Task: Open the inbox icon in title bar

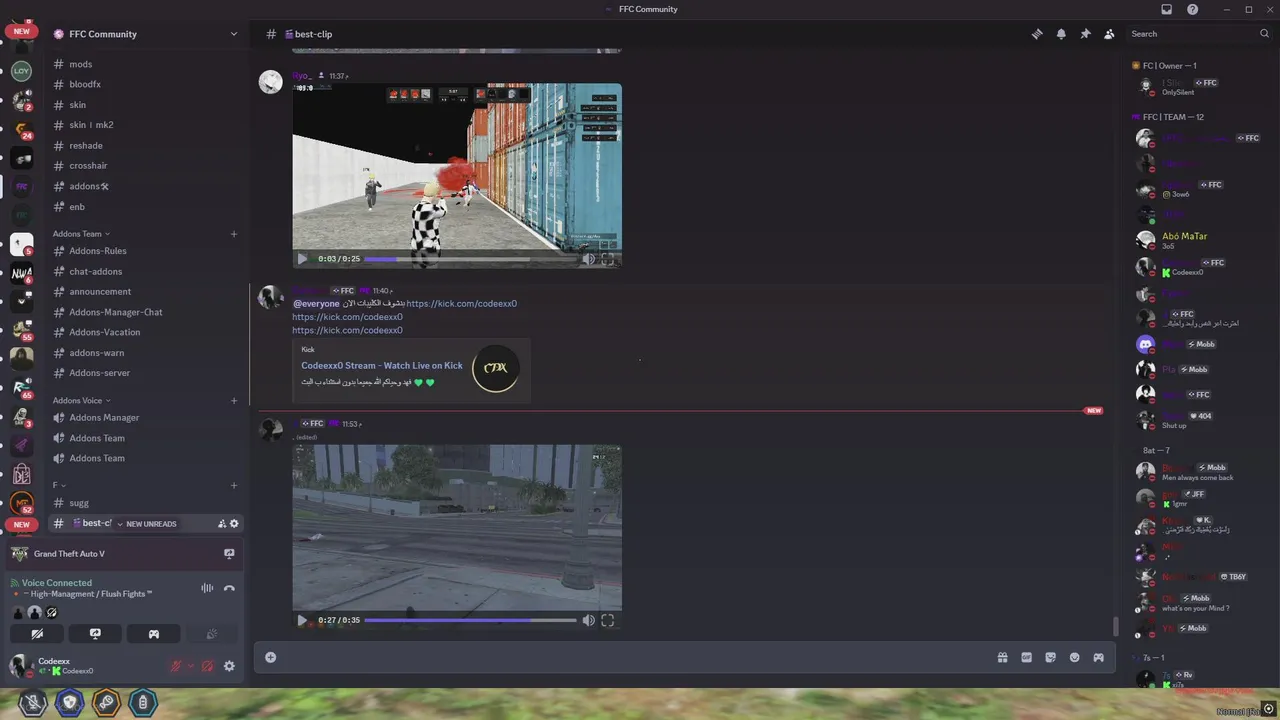Action: tap(1166, 9)
